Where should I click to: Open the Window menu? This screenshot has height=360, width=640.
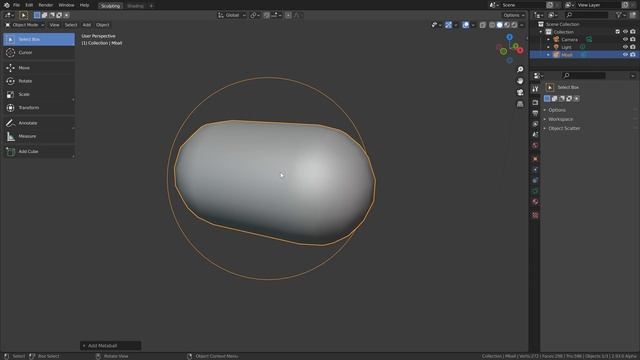pyautogui.click(x=67, y=5)
